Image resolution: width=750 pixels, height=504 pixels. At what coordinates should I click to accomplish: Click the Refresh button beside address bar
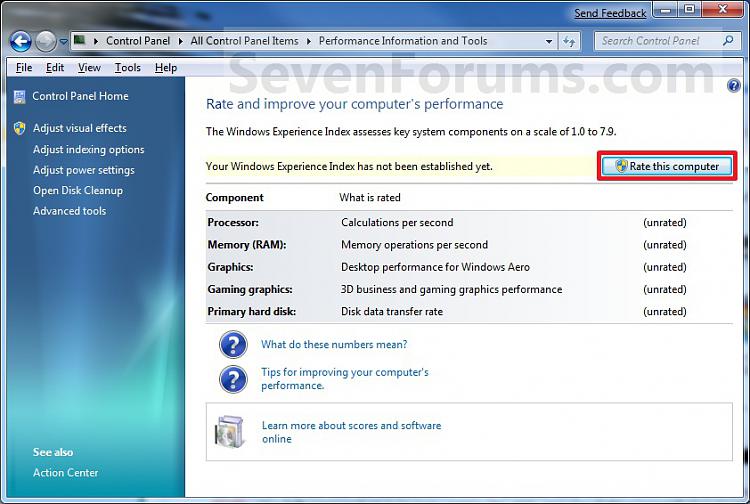[x=569, y=42]
